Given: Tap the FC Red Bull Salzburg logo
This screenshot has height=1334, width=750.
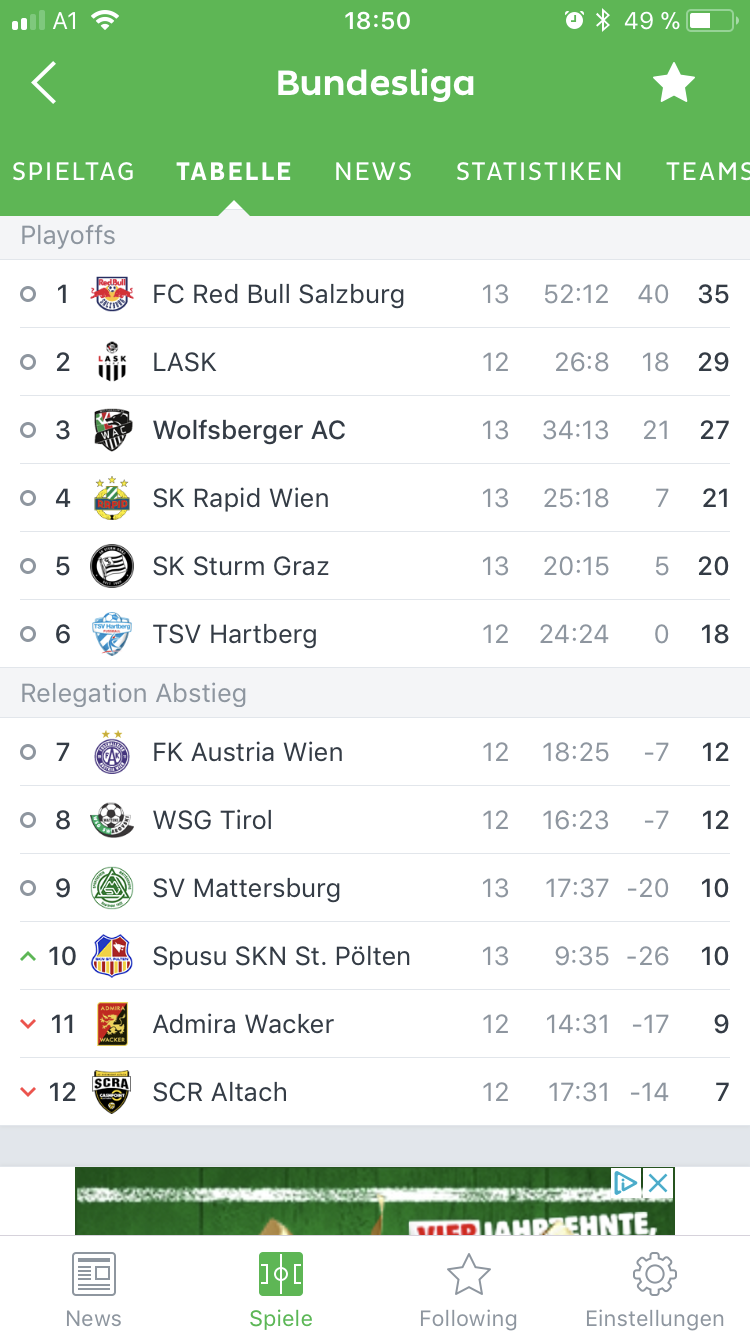Looking at the screenshot, I should pyautogui.click(x=112, y=294).
